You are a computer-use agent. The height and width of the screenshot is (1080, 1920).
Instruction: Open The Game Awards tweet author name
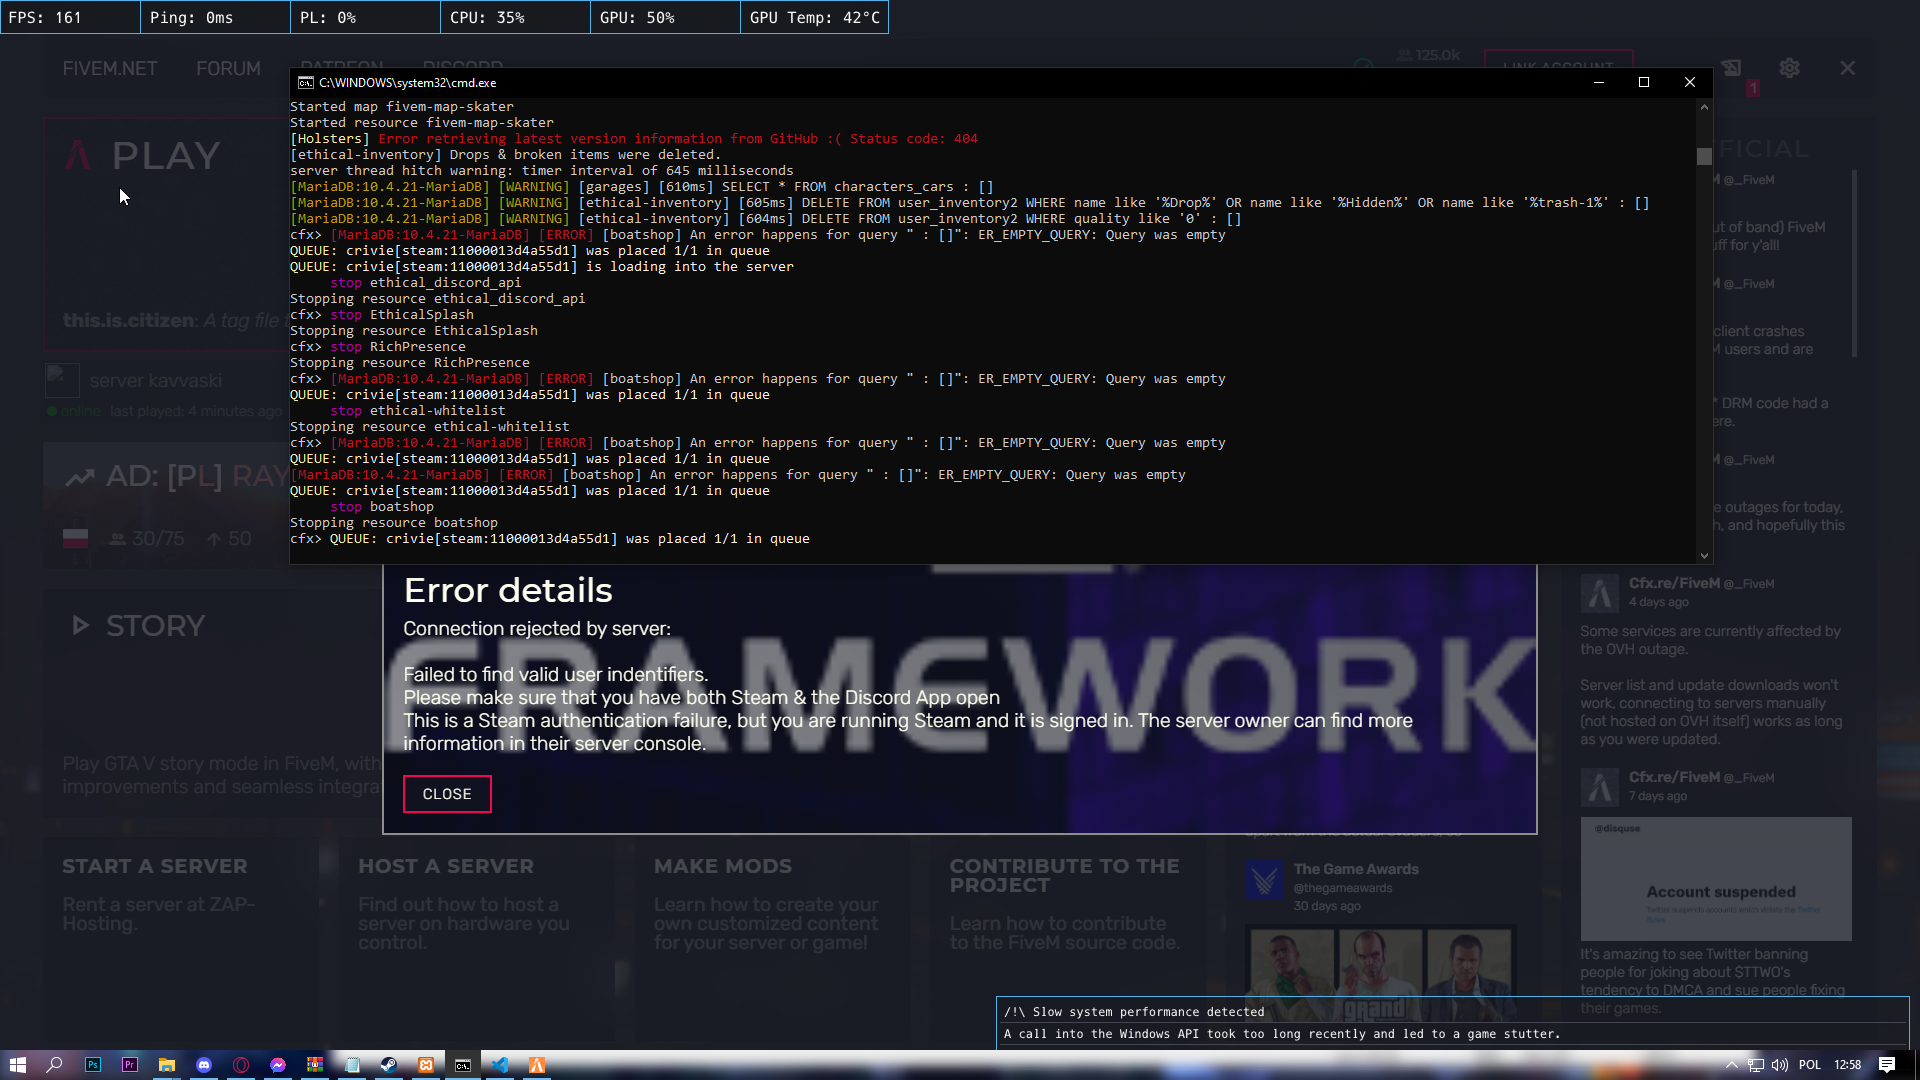point(1356,869)
